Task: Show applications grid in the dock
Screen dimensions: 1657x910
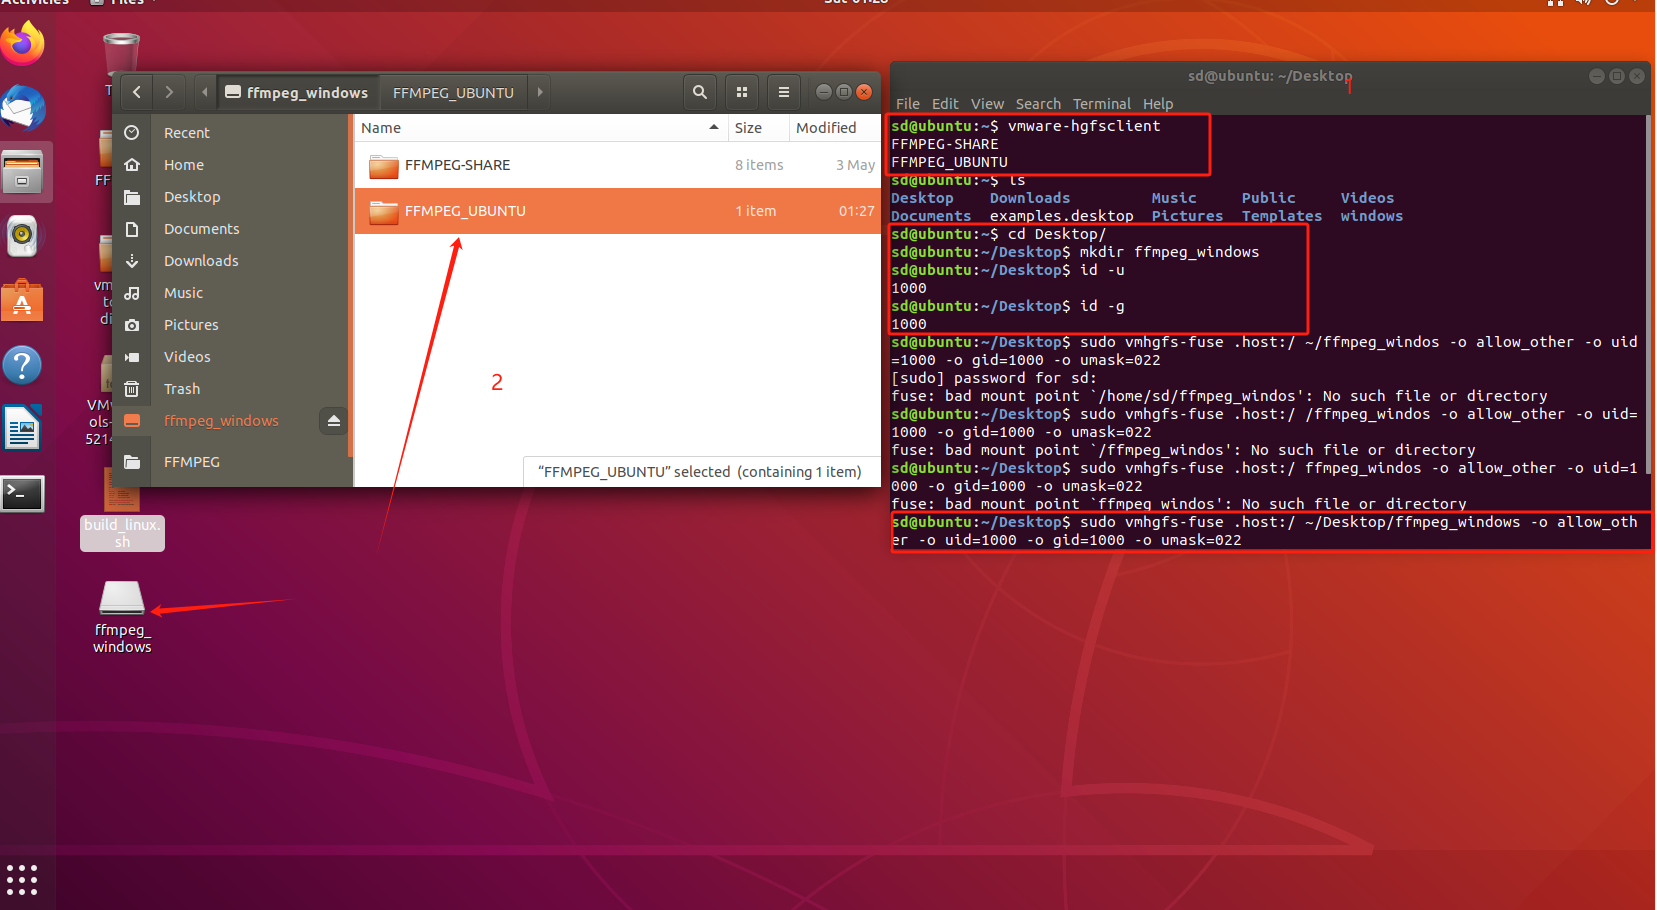Action: [x=22, y=880]
